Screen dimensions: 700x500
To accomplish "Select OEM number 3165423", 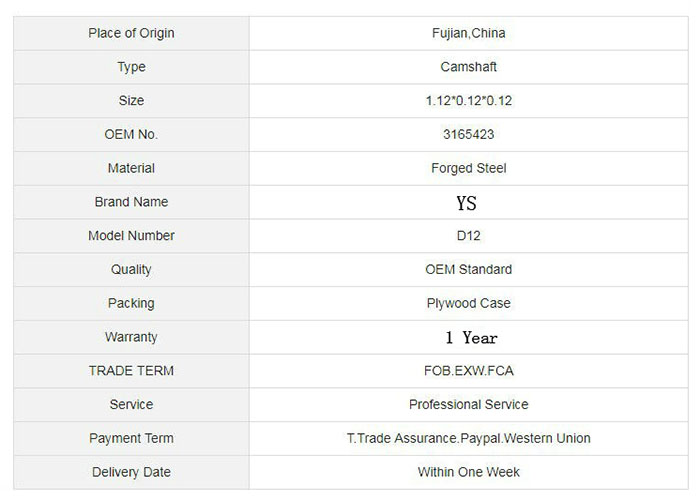I will (x=468, y=134).
